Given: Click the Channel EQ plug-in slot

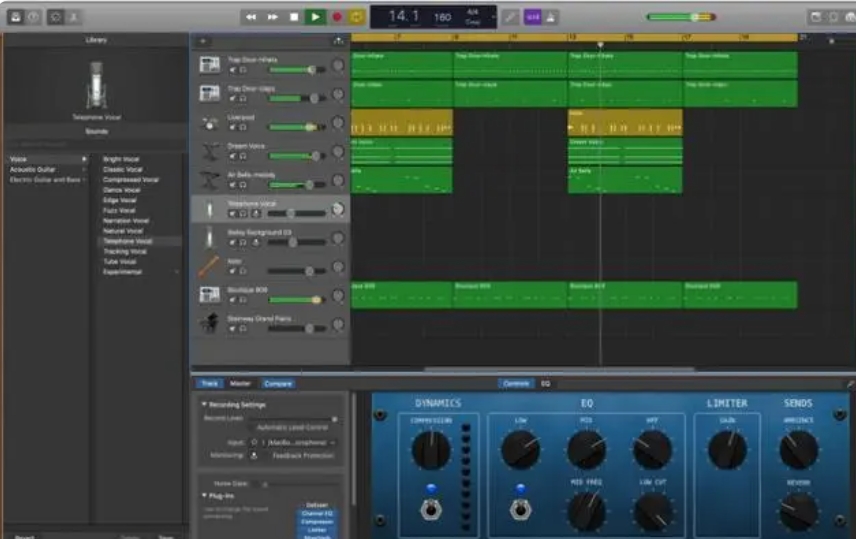Looking at the screenshot, I should pyautogui.click(x=317, y=513).
